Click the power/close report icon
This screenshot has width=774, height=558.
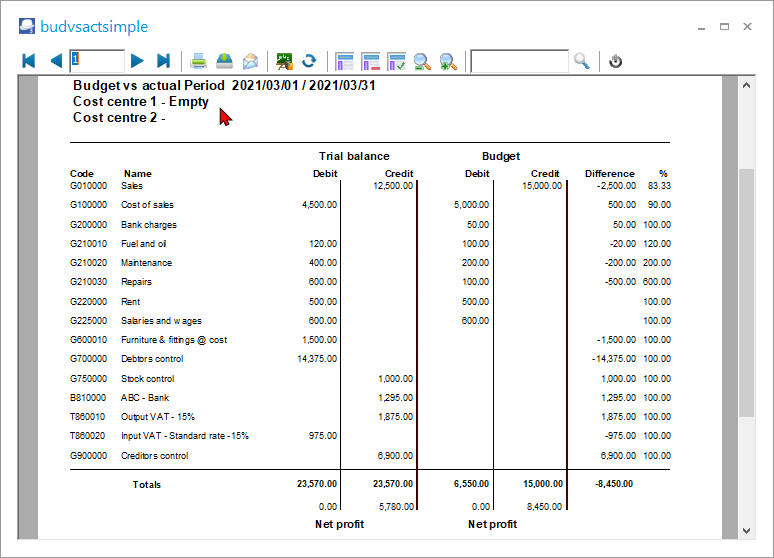(616, 61)
